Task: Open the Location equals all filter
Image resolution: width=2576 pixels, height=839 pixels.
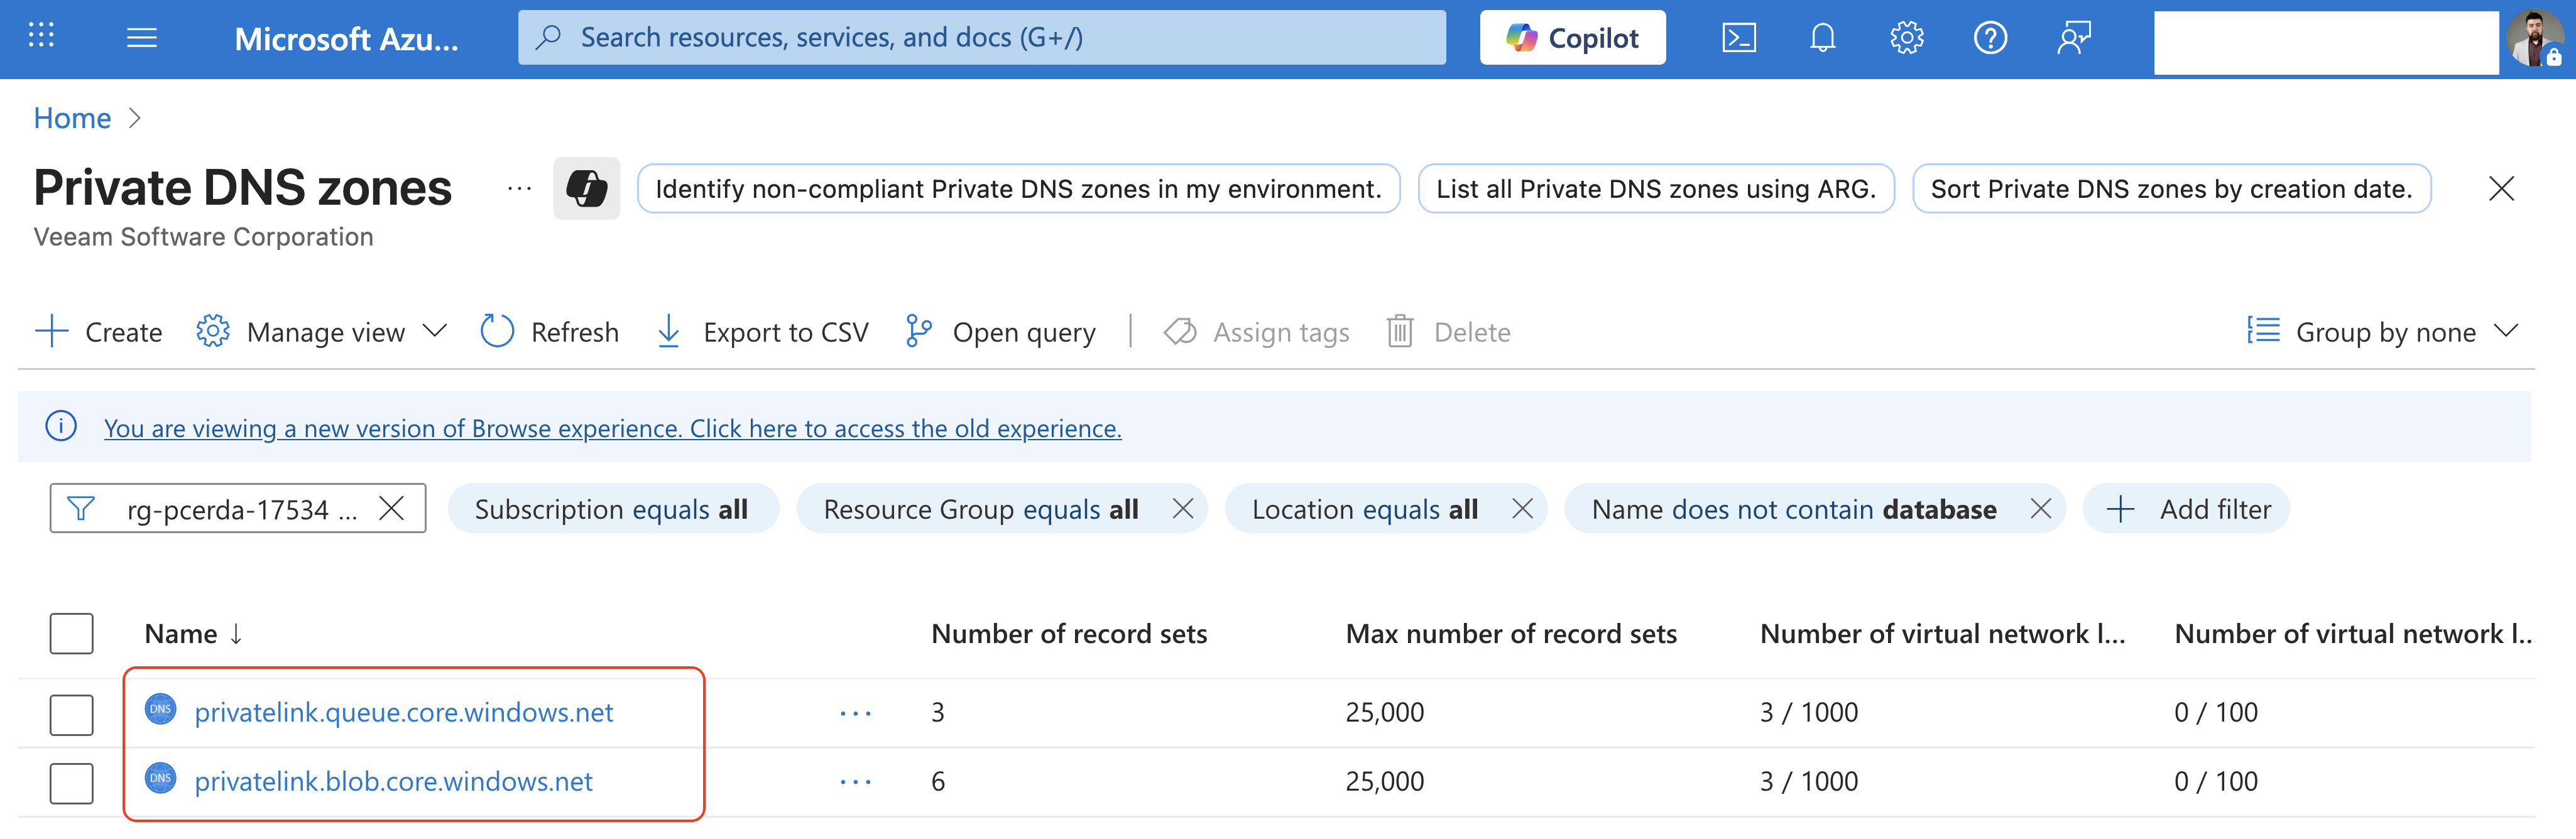Action: tap(1364, 509)
